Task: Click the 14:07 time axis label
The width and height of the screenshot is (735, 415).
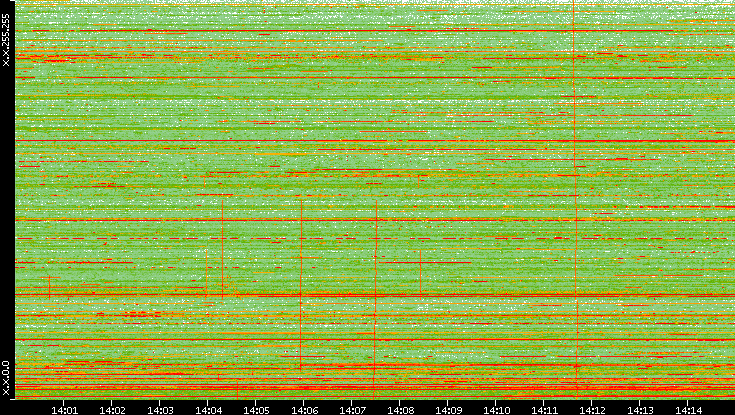Action: click(352, 410)
